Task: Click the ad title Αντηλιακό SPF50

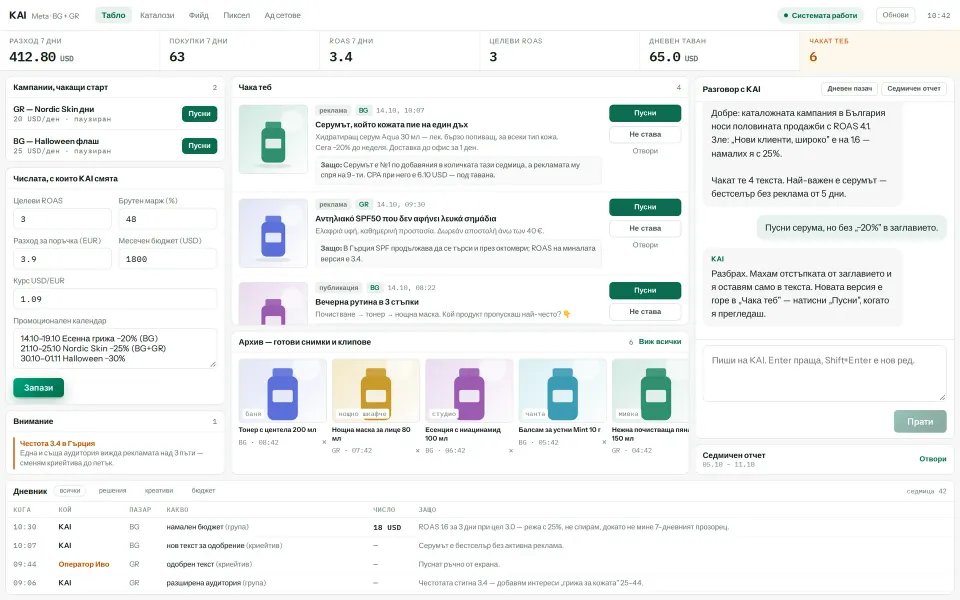Action: pyautogui.click(x=405, y=219)
